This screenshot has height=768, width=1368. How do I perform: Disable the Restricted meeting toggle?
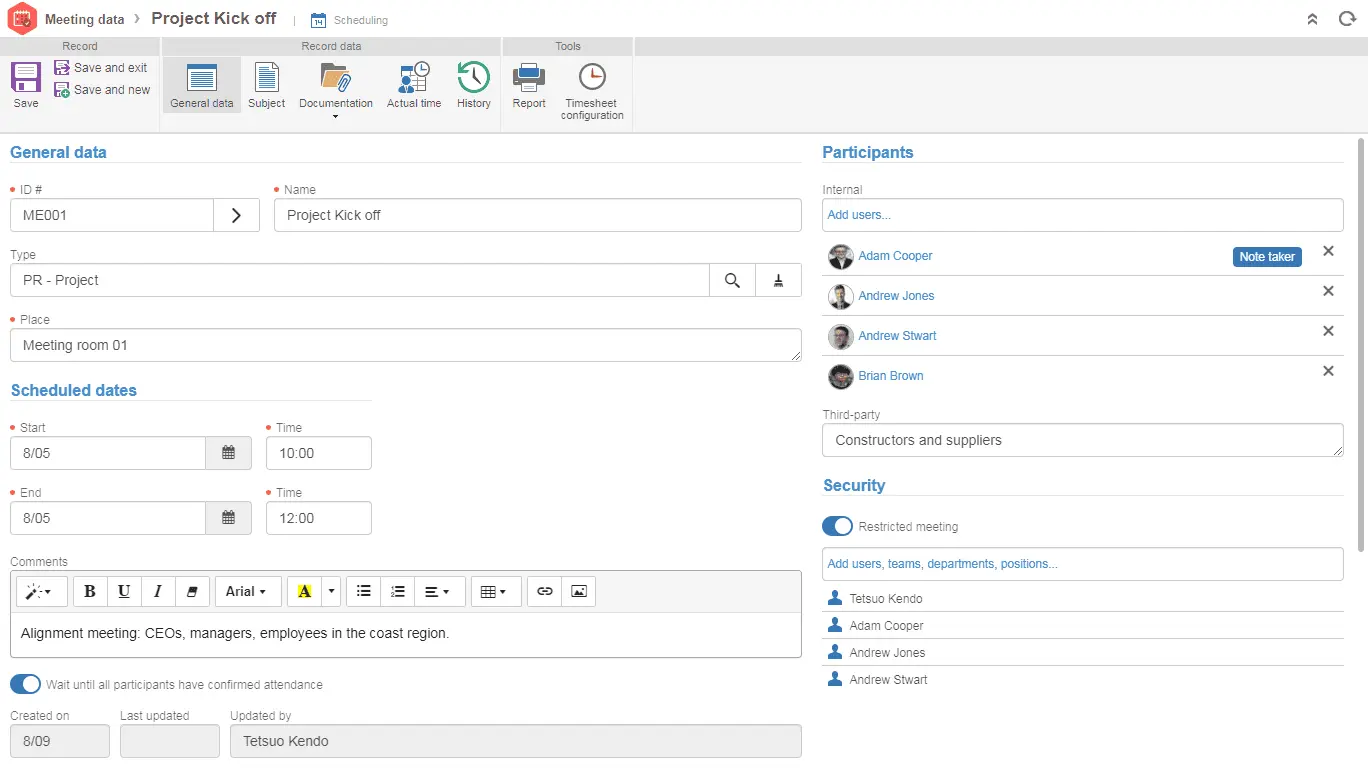837,525
